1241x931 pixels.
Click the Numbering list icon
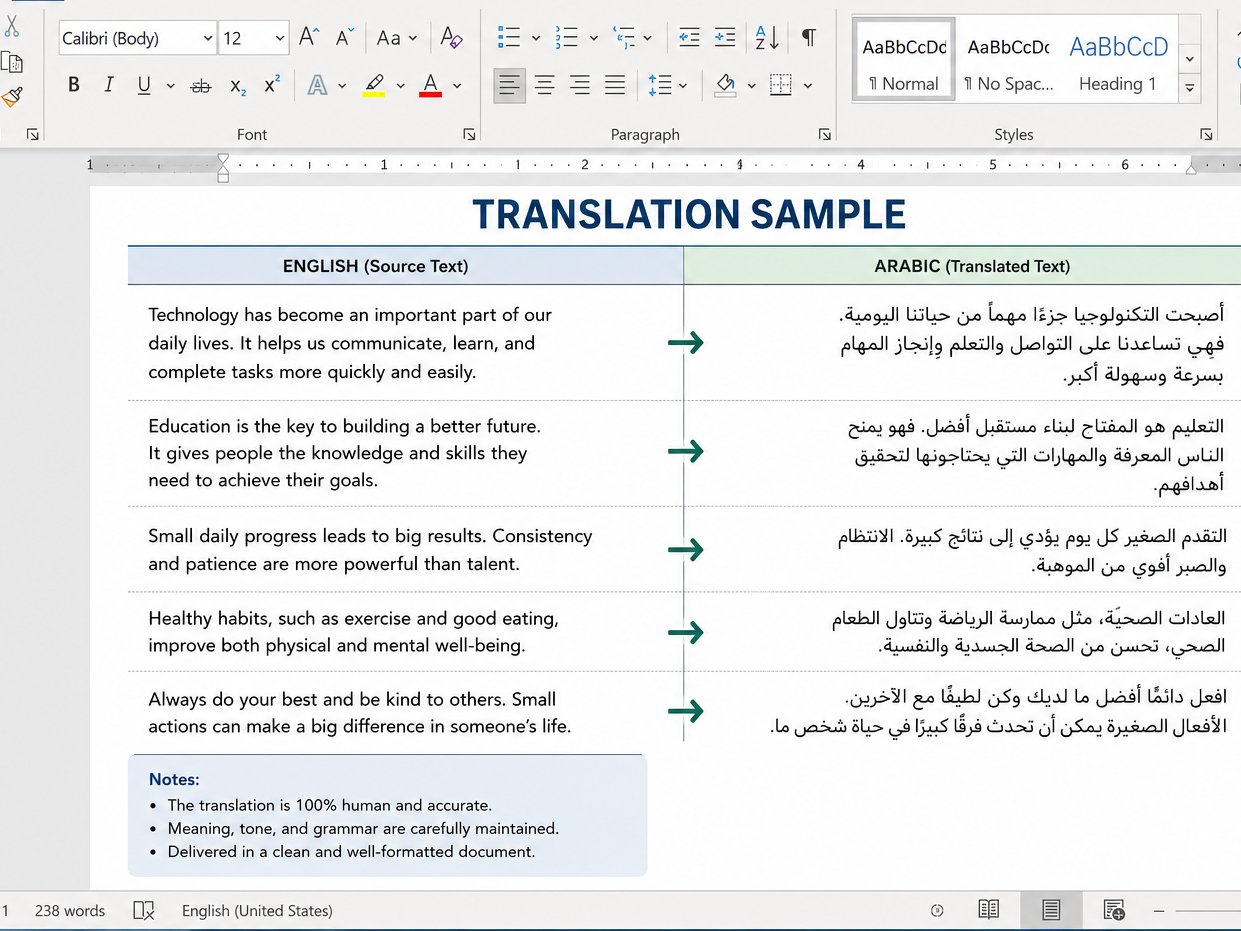pyautogui.click(x=567, y=38)
